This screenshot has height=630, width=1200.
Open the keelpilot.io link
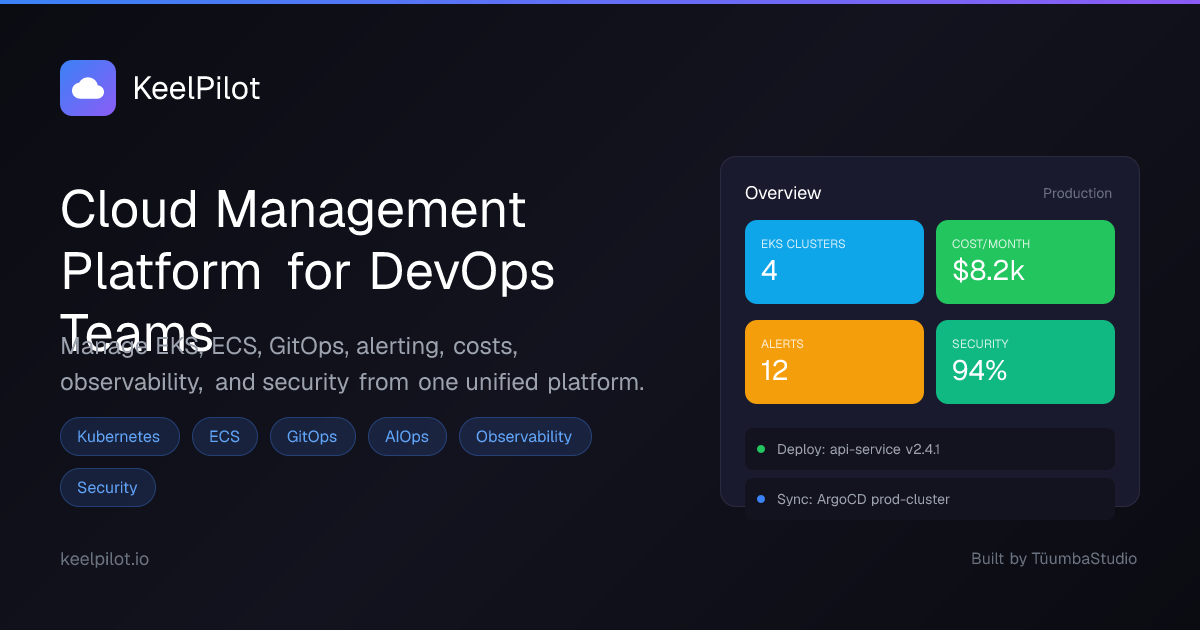[105, 559]
